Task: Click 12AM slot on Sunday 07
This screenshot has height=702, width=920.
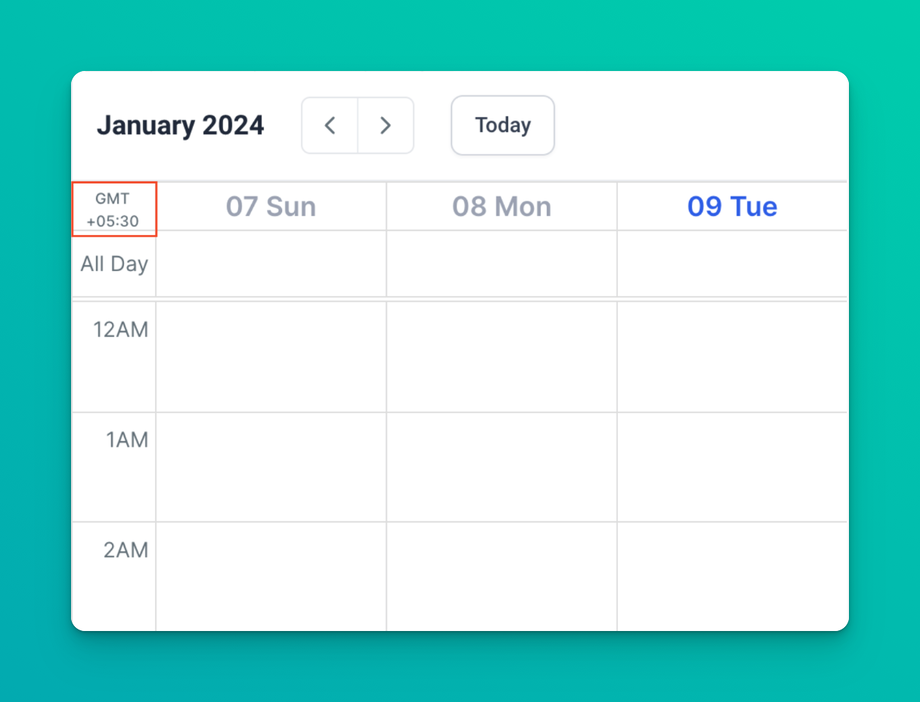Action: point(271,357)
